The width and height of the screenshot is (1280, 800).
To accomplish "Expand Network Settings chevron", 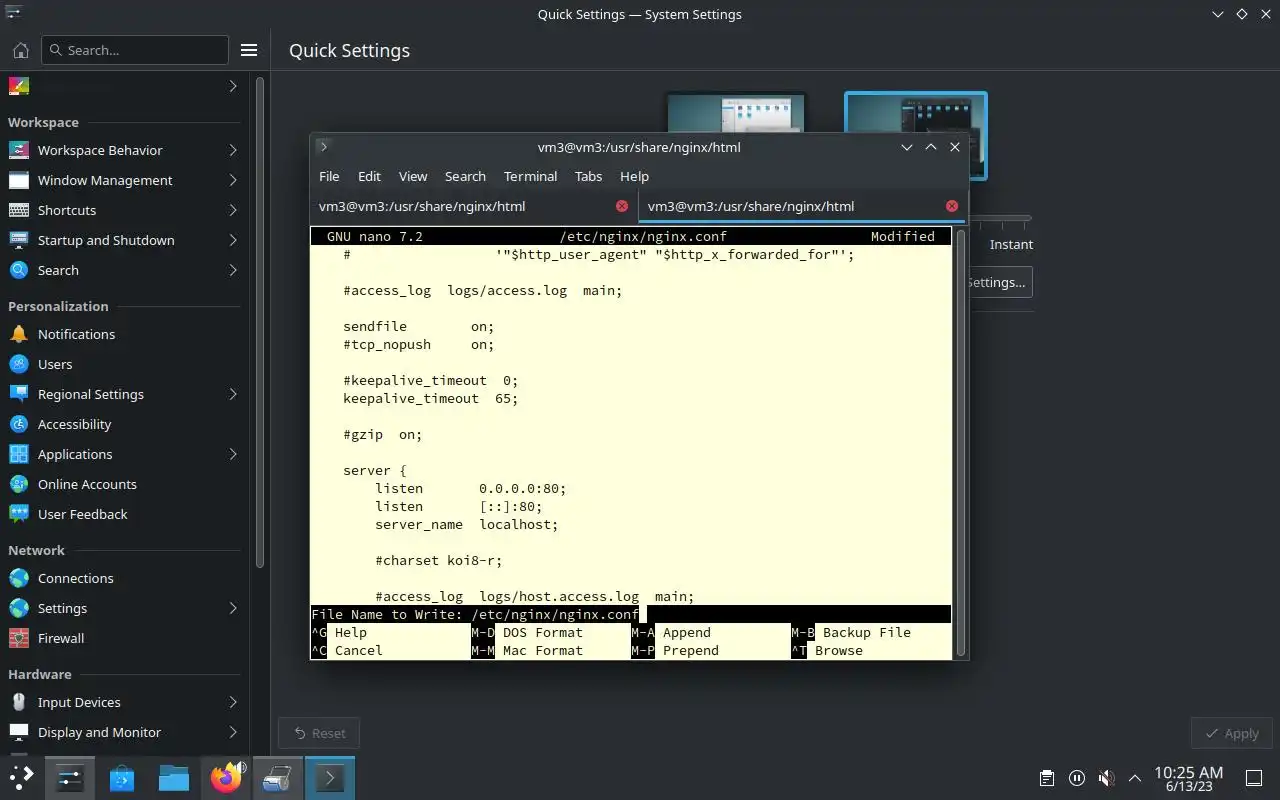I will [x=233, y=608].
